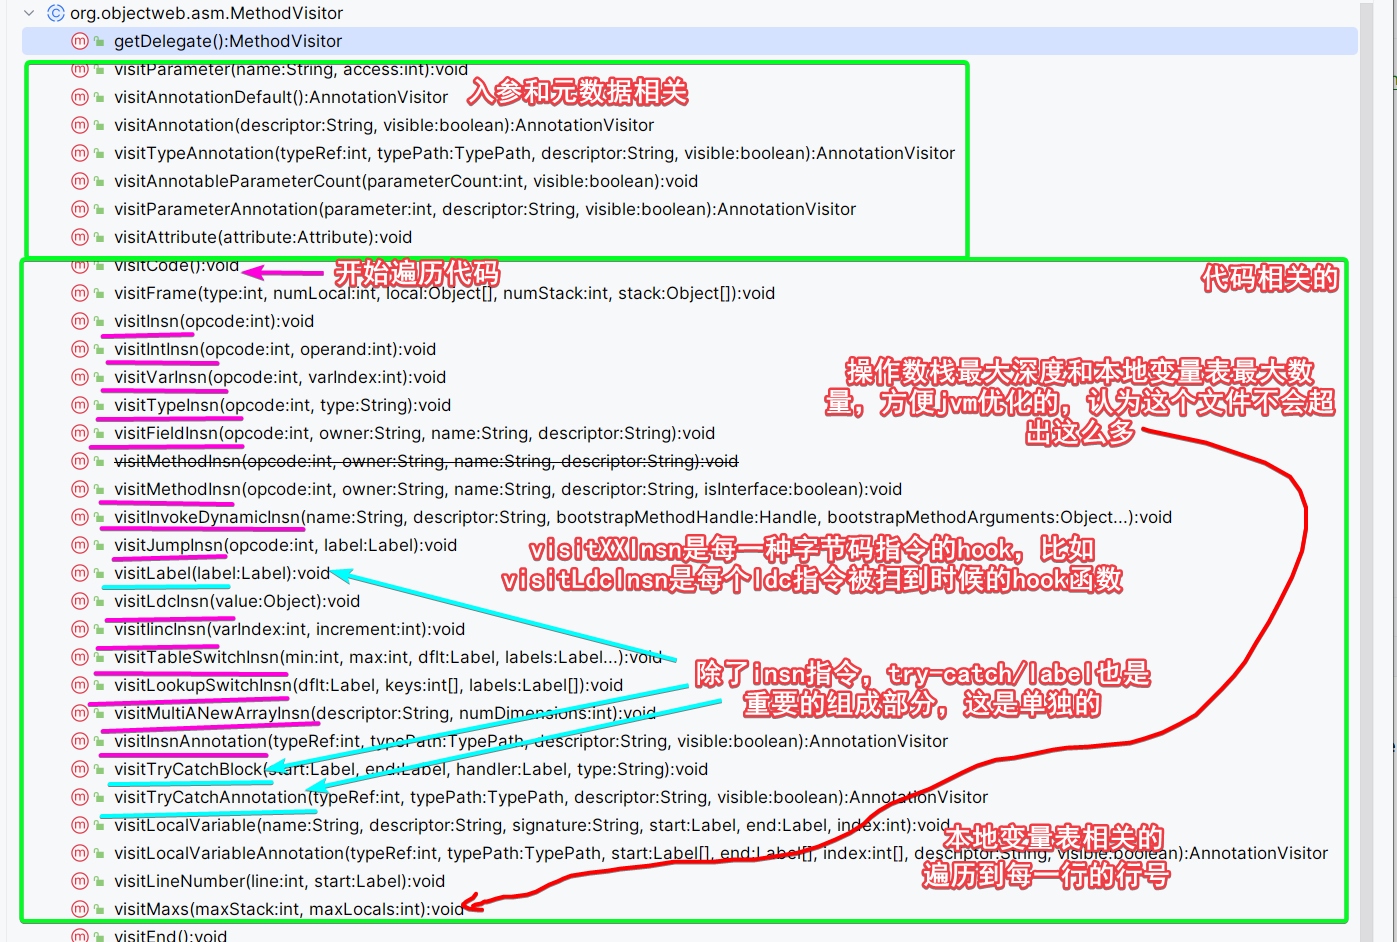Click the method icon beside visitMaxs
The image size is (1397, 942).
point(80,909)
